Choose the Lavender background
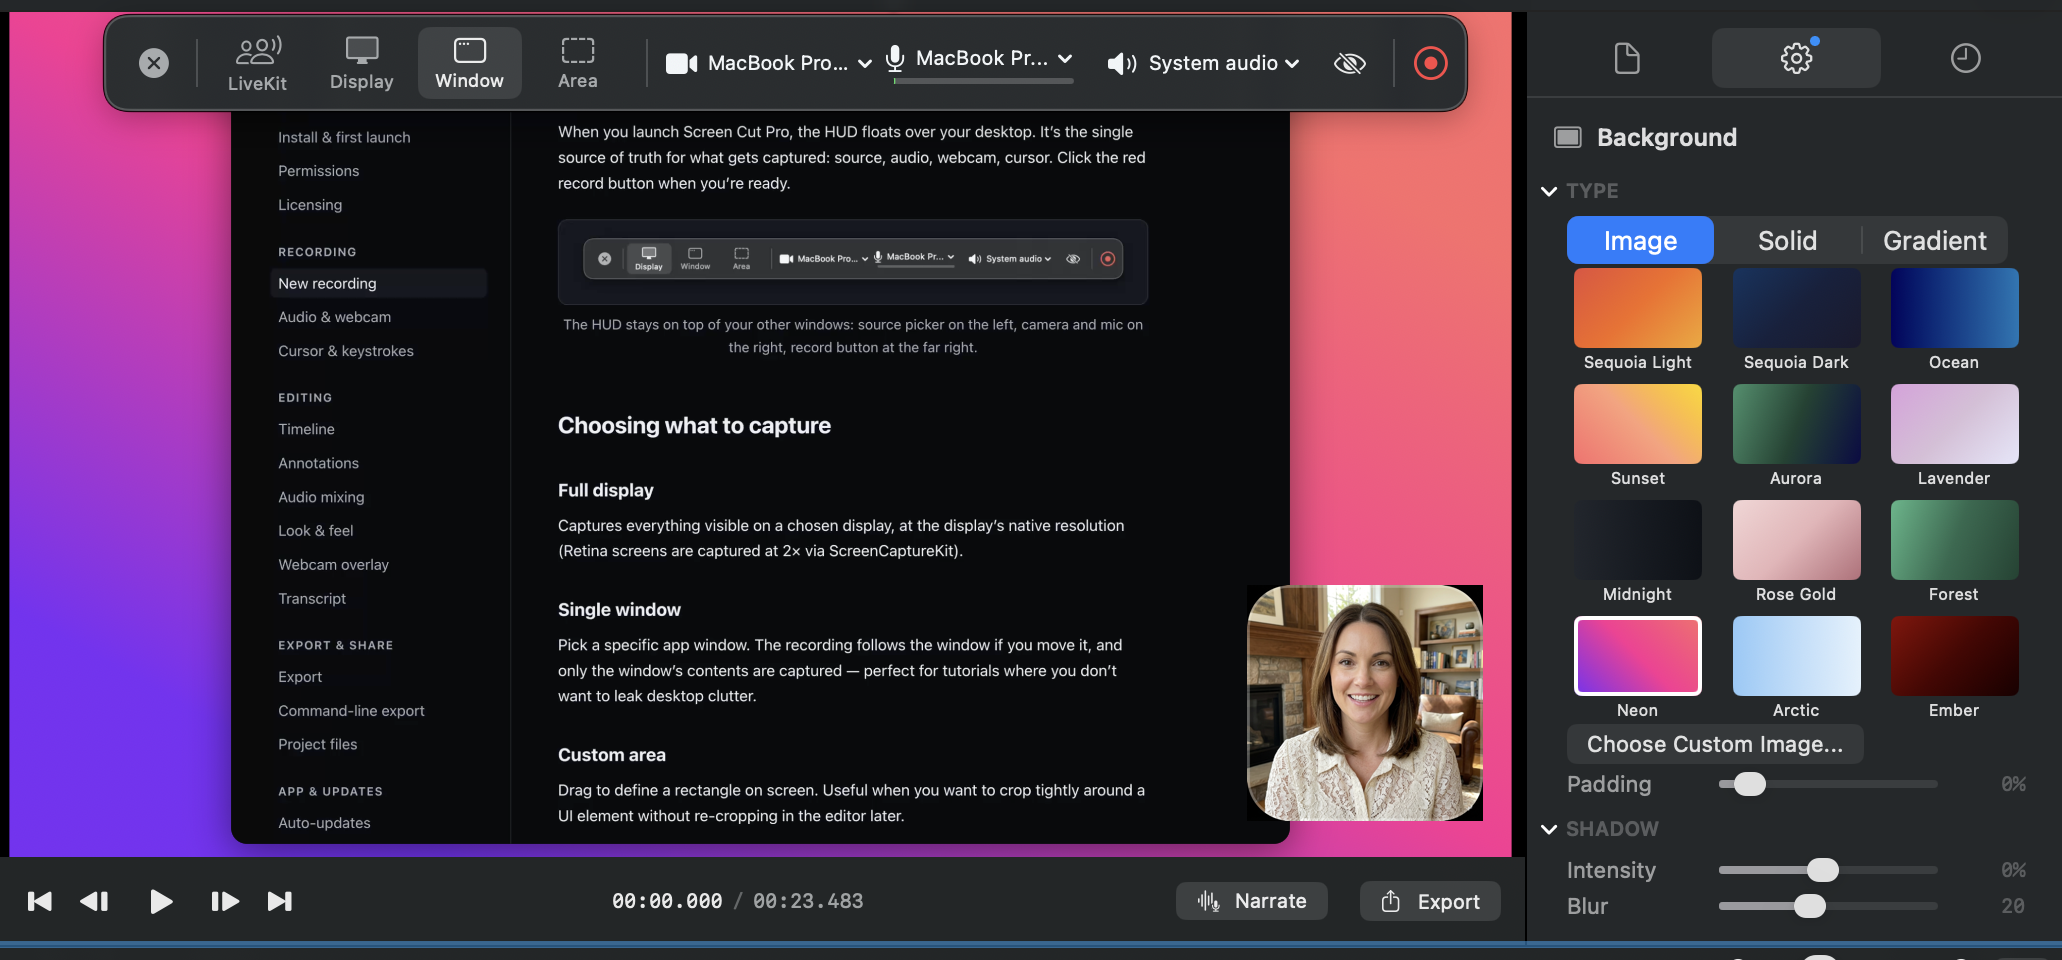The height and width of the screenshot is (960, 2062). pyautogui.click(x=1954, y=424)
